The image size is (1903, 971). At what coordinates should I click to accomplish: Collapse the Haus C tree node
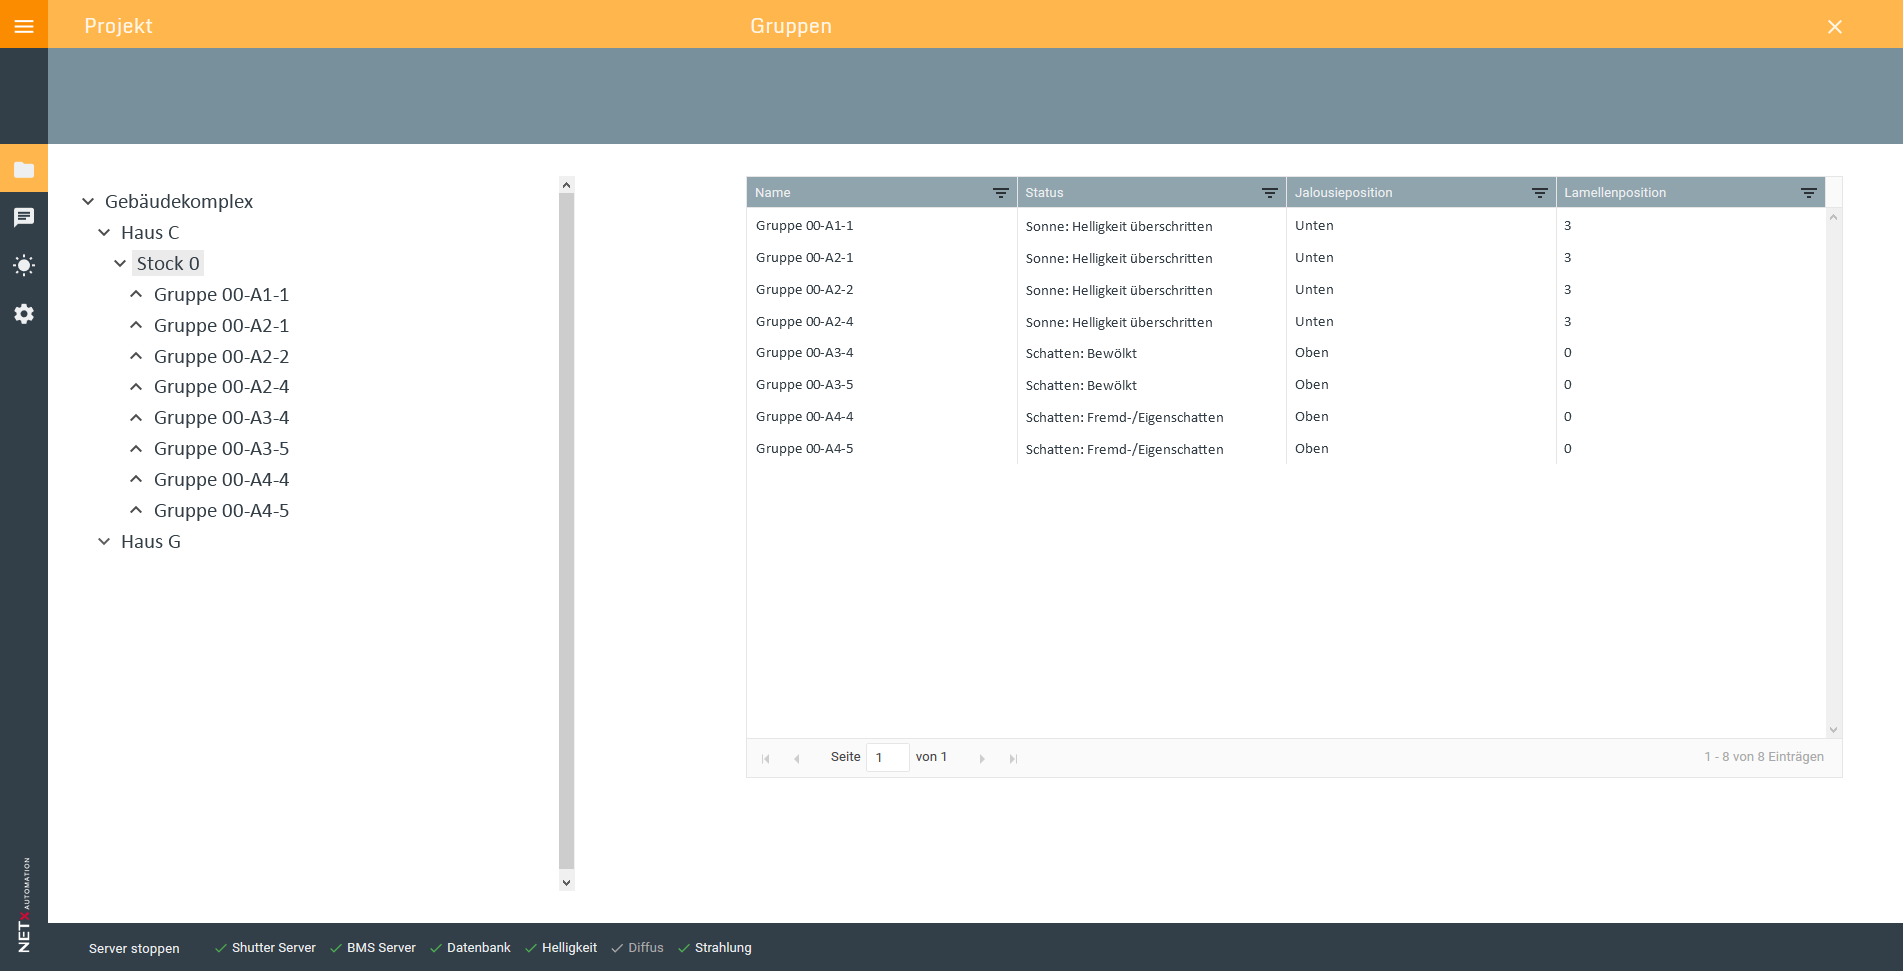(104, 232)
